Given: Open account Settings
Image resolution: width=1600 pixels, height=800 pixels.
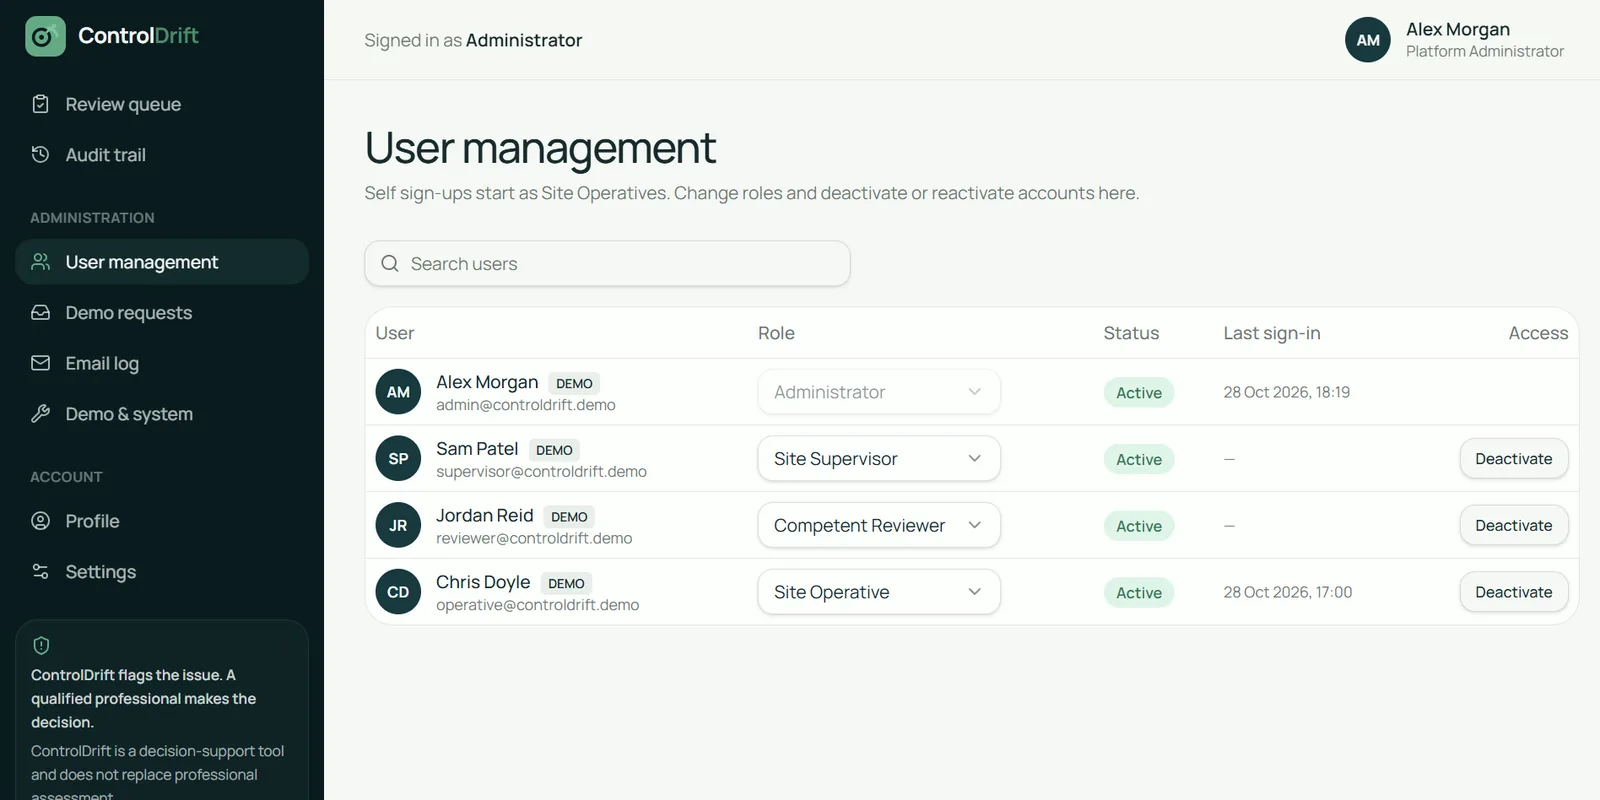Looking at the screenshot, I should pyautogui.click(x=162, y=571).
